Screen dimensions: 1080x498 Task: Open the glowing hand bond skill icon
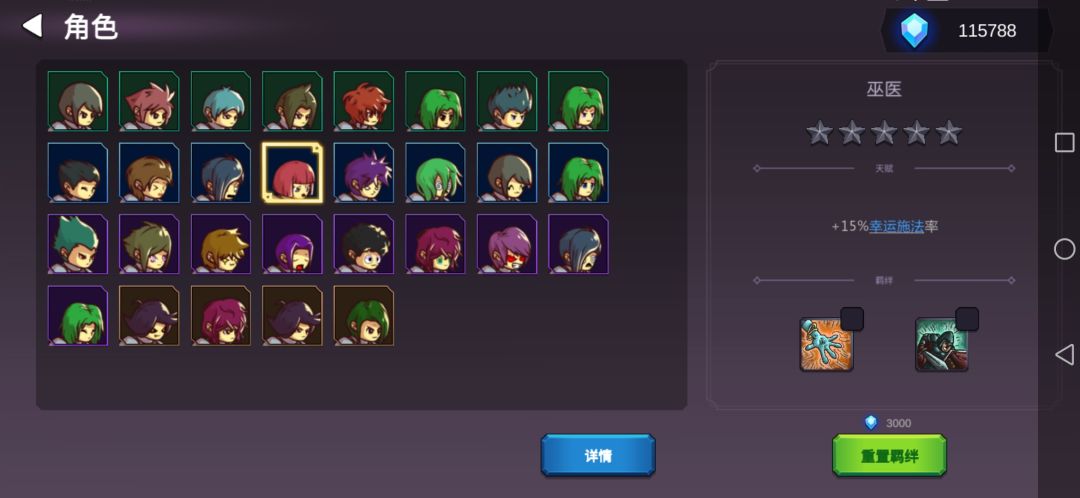point(827,344)
